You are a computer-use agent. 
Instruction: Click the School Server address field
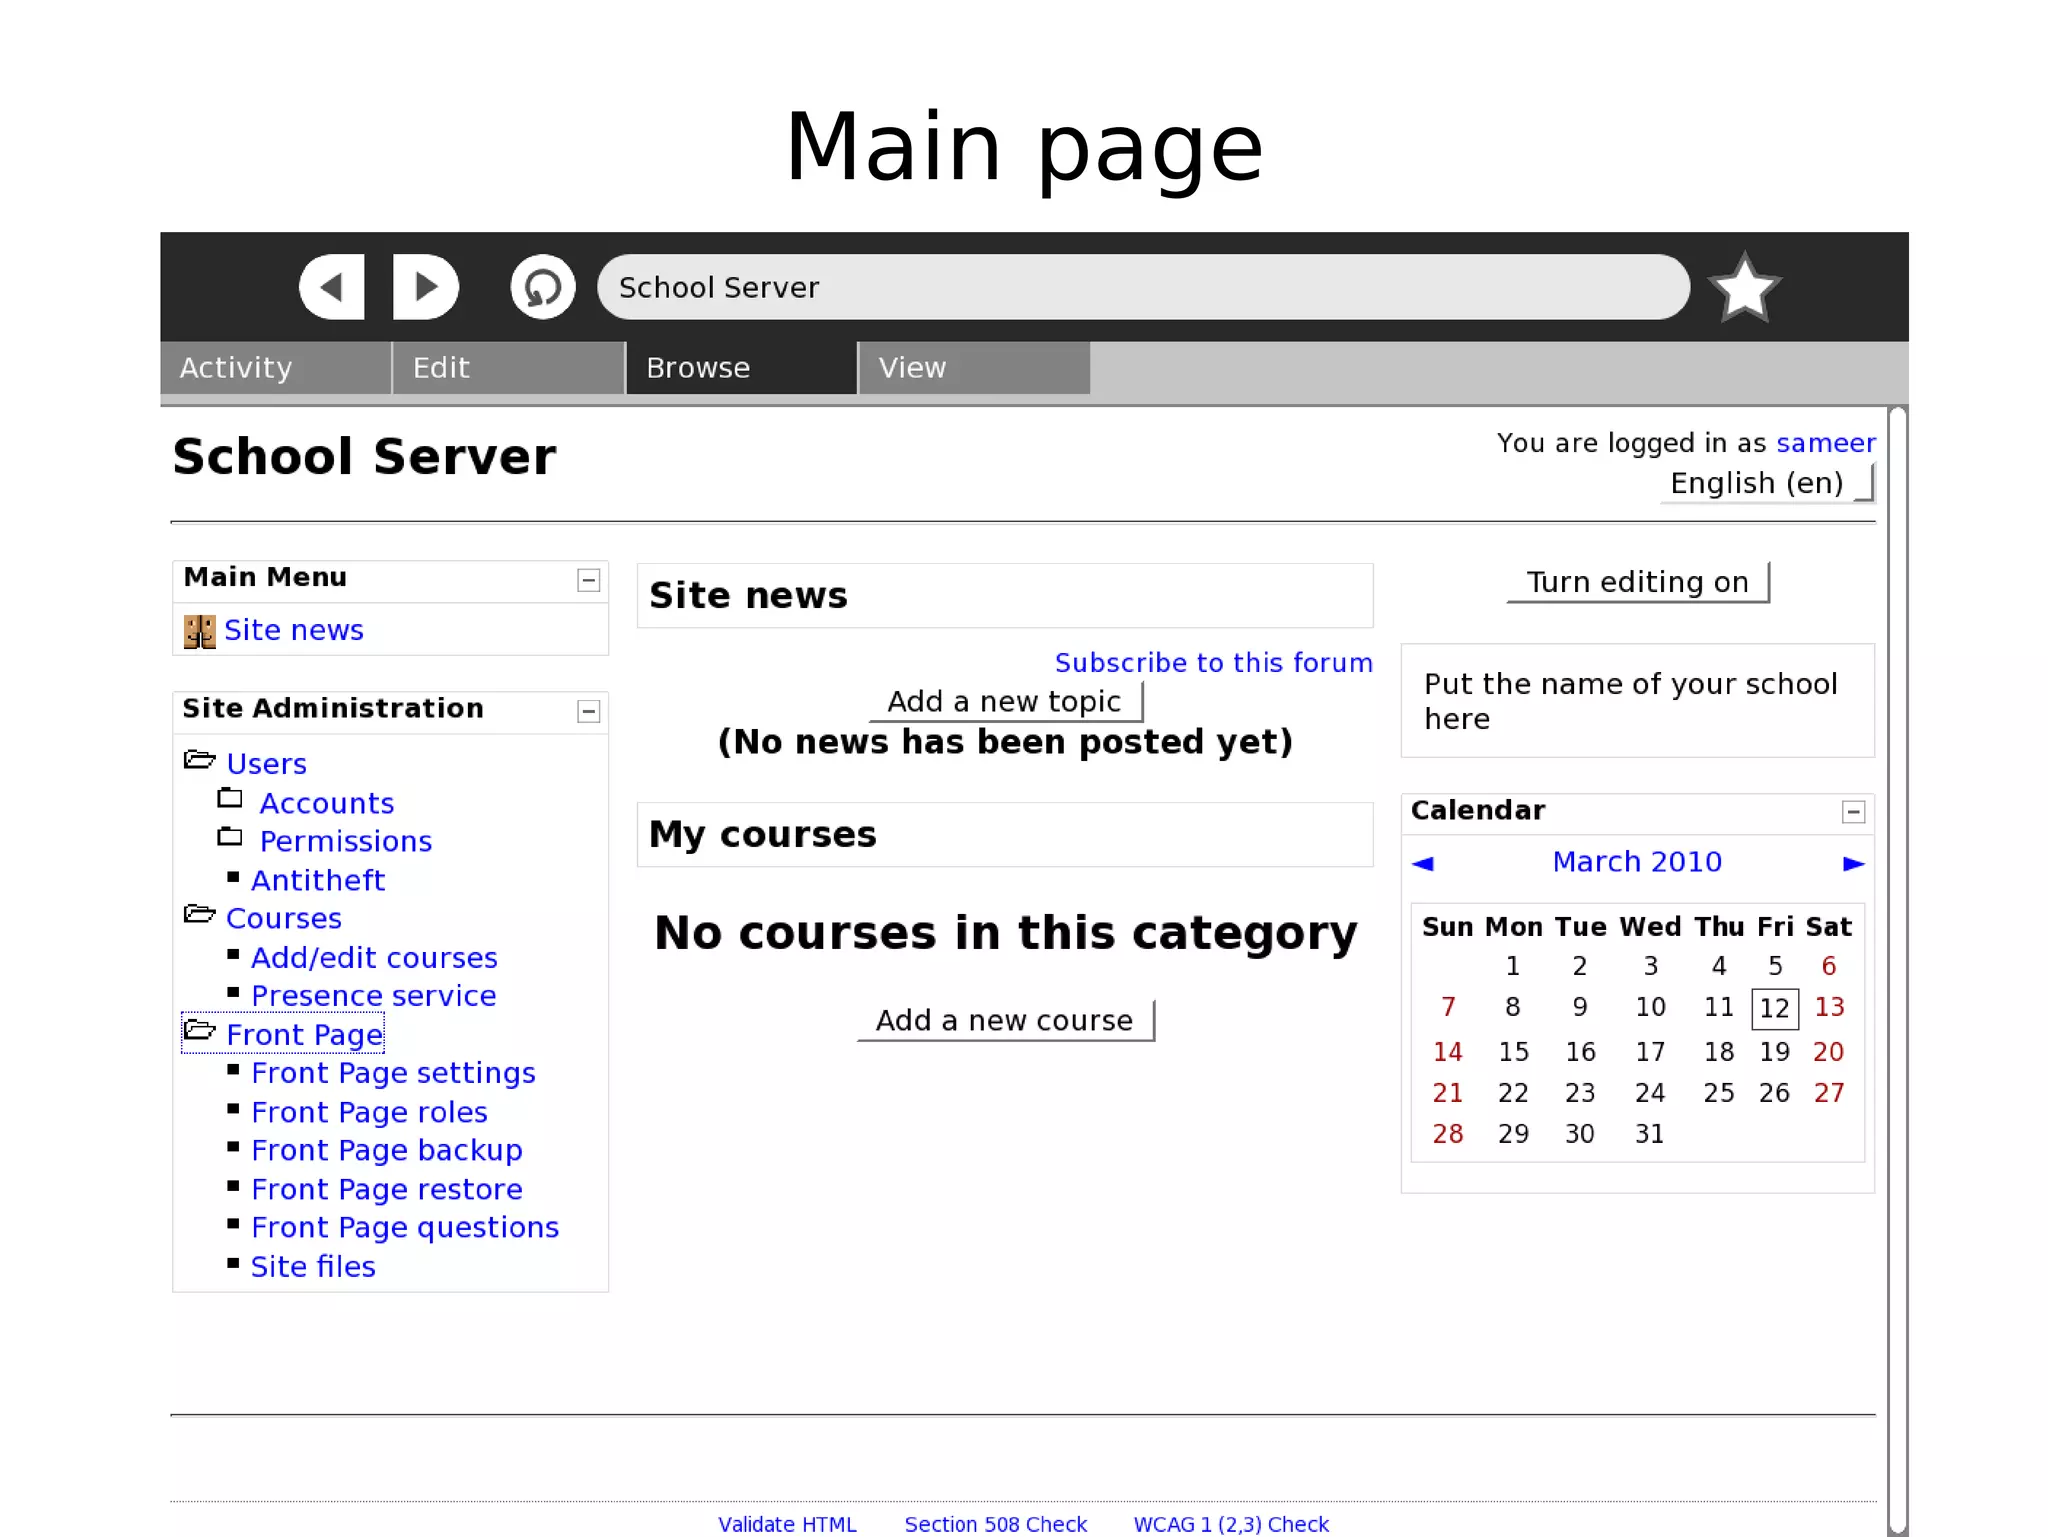tap(1143, 287)
